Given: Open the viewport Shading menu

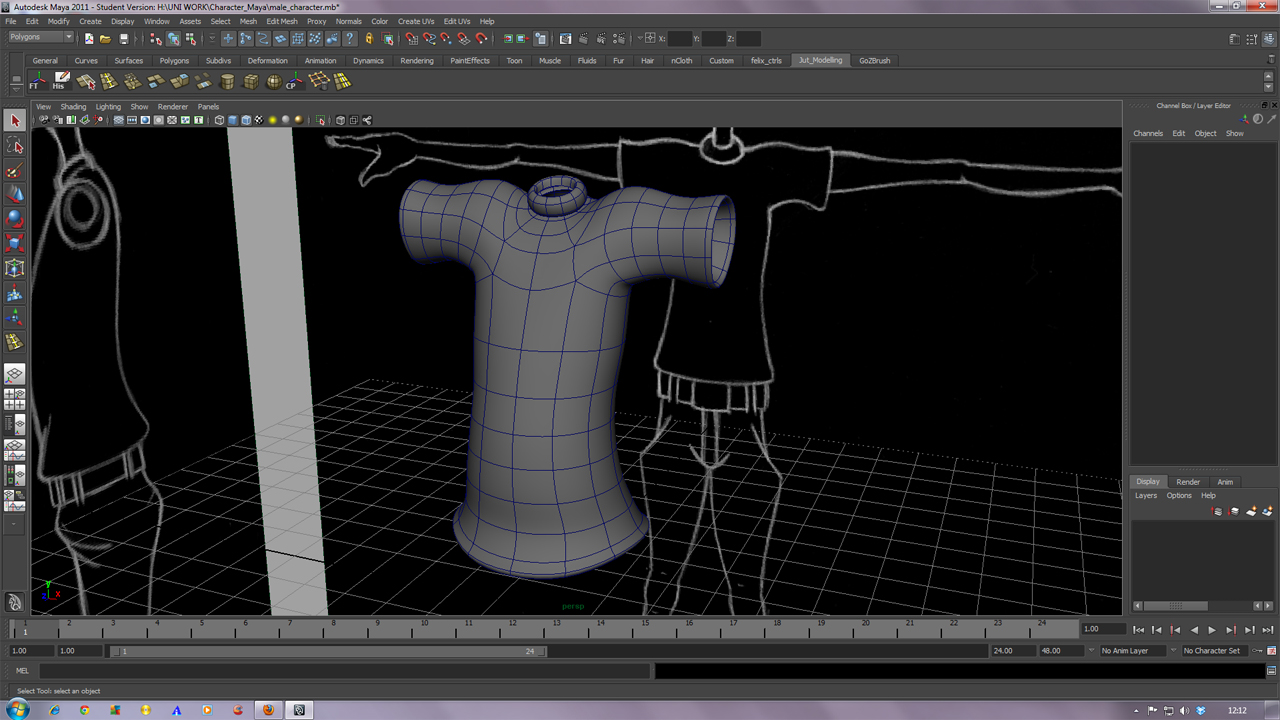Looking at the screenshot, I should coord(73,106).
